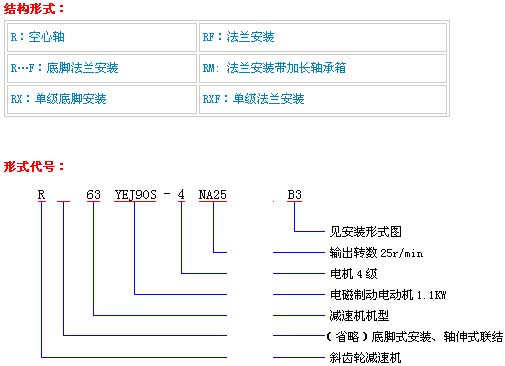Click the 减速机机型 label

click(x=359, y=315)
